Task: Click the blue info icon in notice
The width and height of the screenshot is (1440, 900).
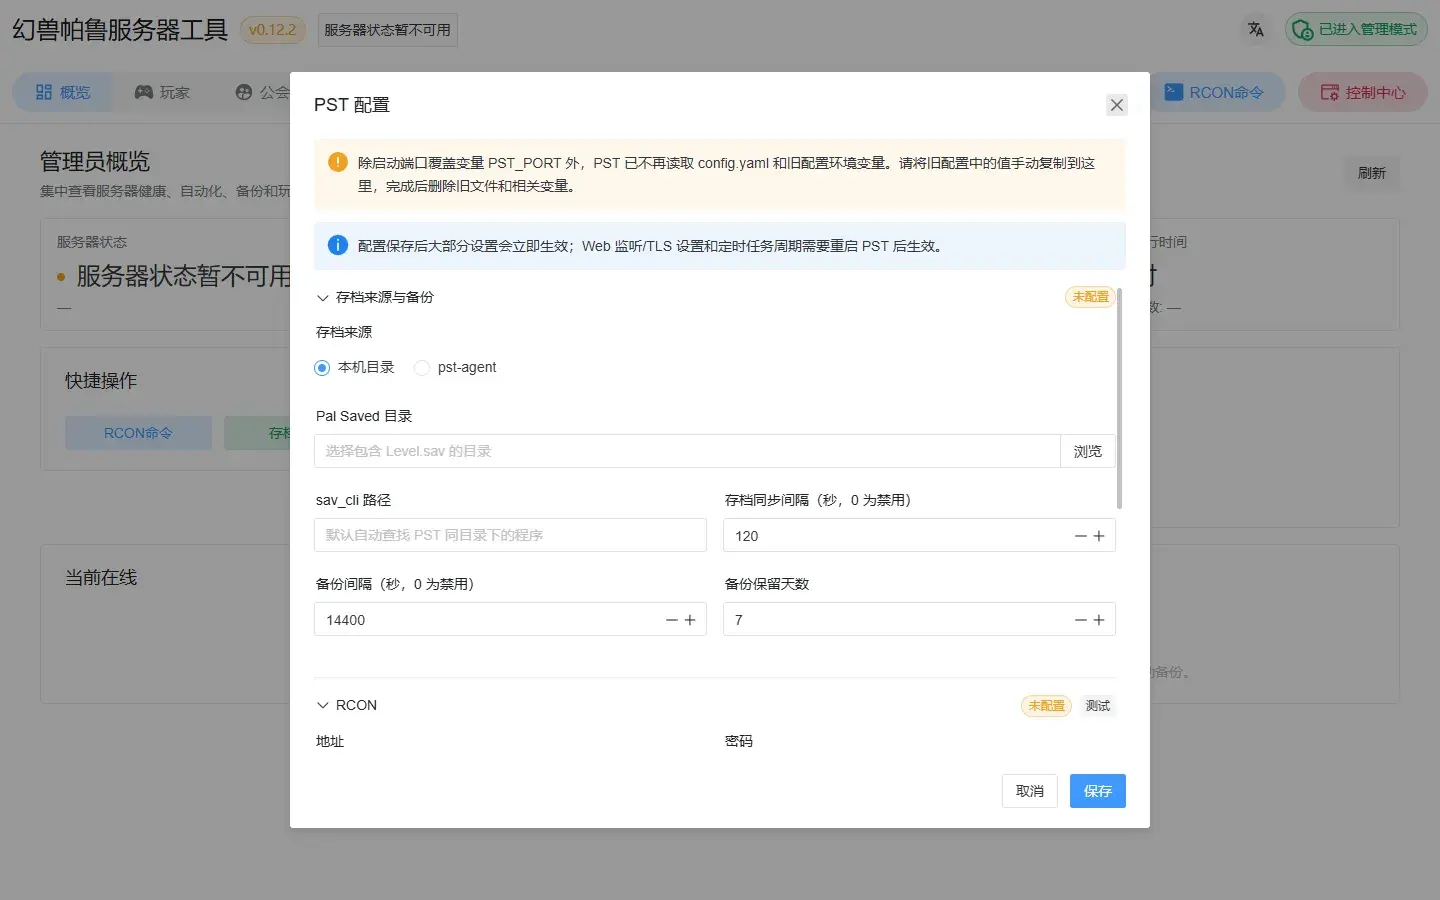Action: coord(338,245)
